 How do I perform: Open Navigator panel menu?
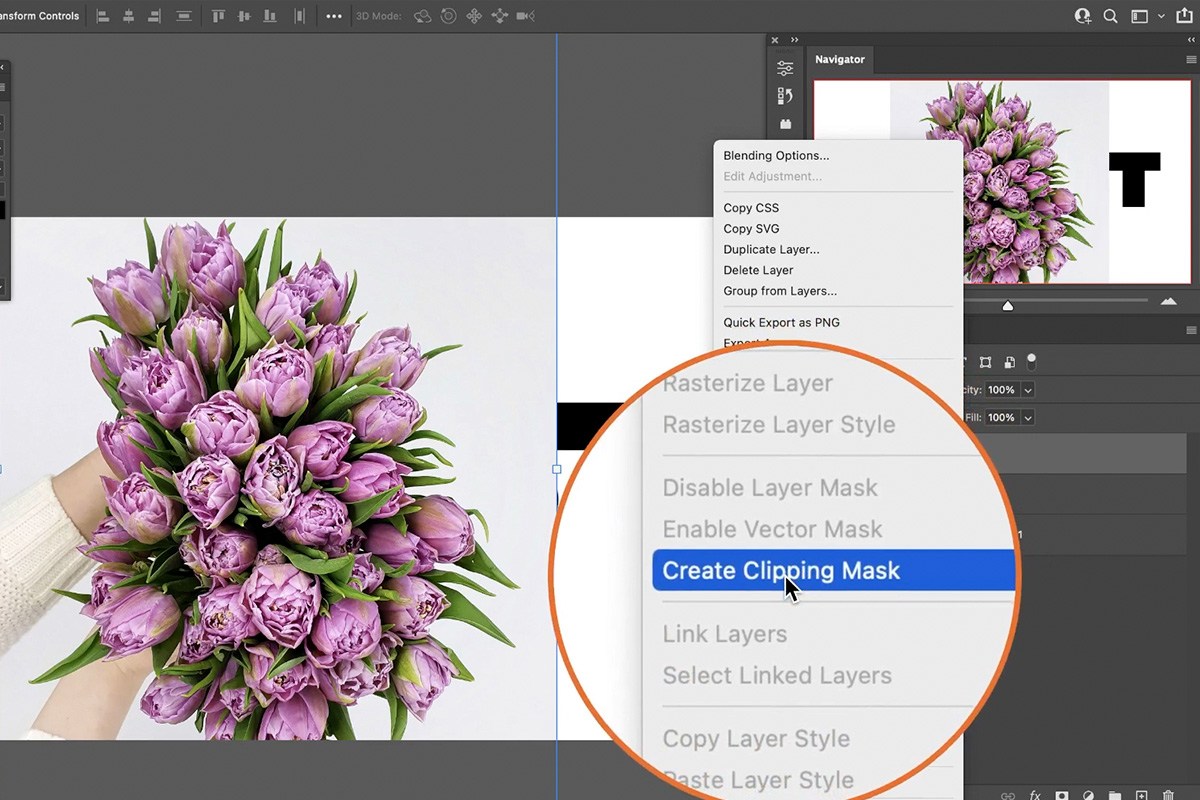[1191, 60]
